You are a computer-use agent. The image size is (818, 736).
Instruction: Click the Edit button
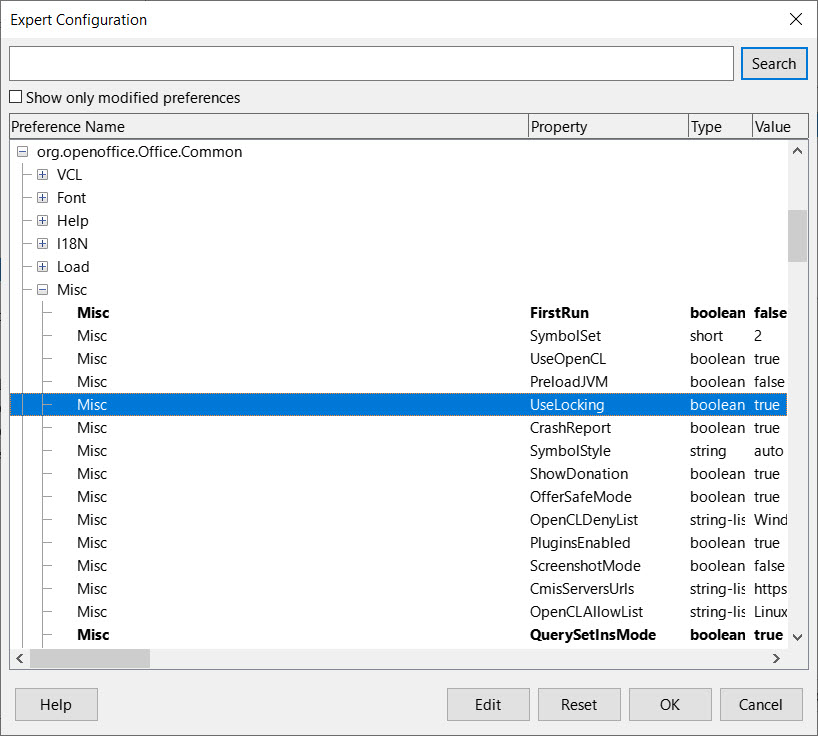(x=488, y=705)
